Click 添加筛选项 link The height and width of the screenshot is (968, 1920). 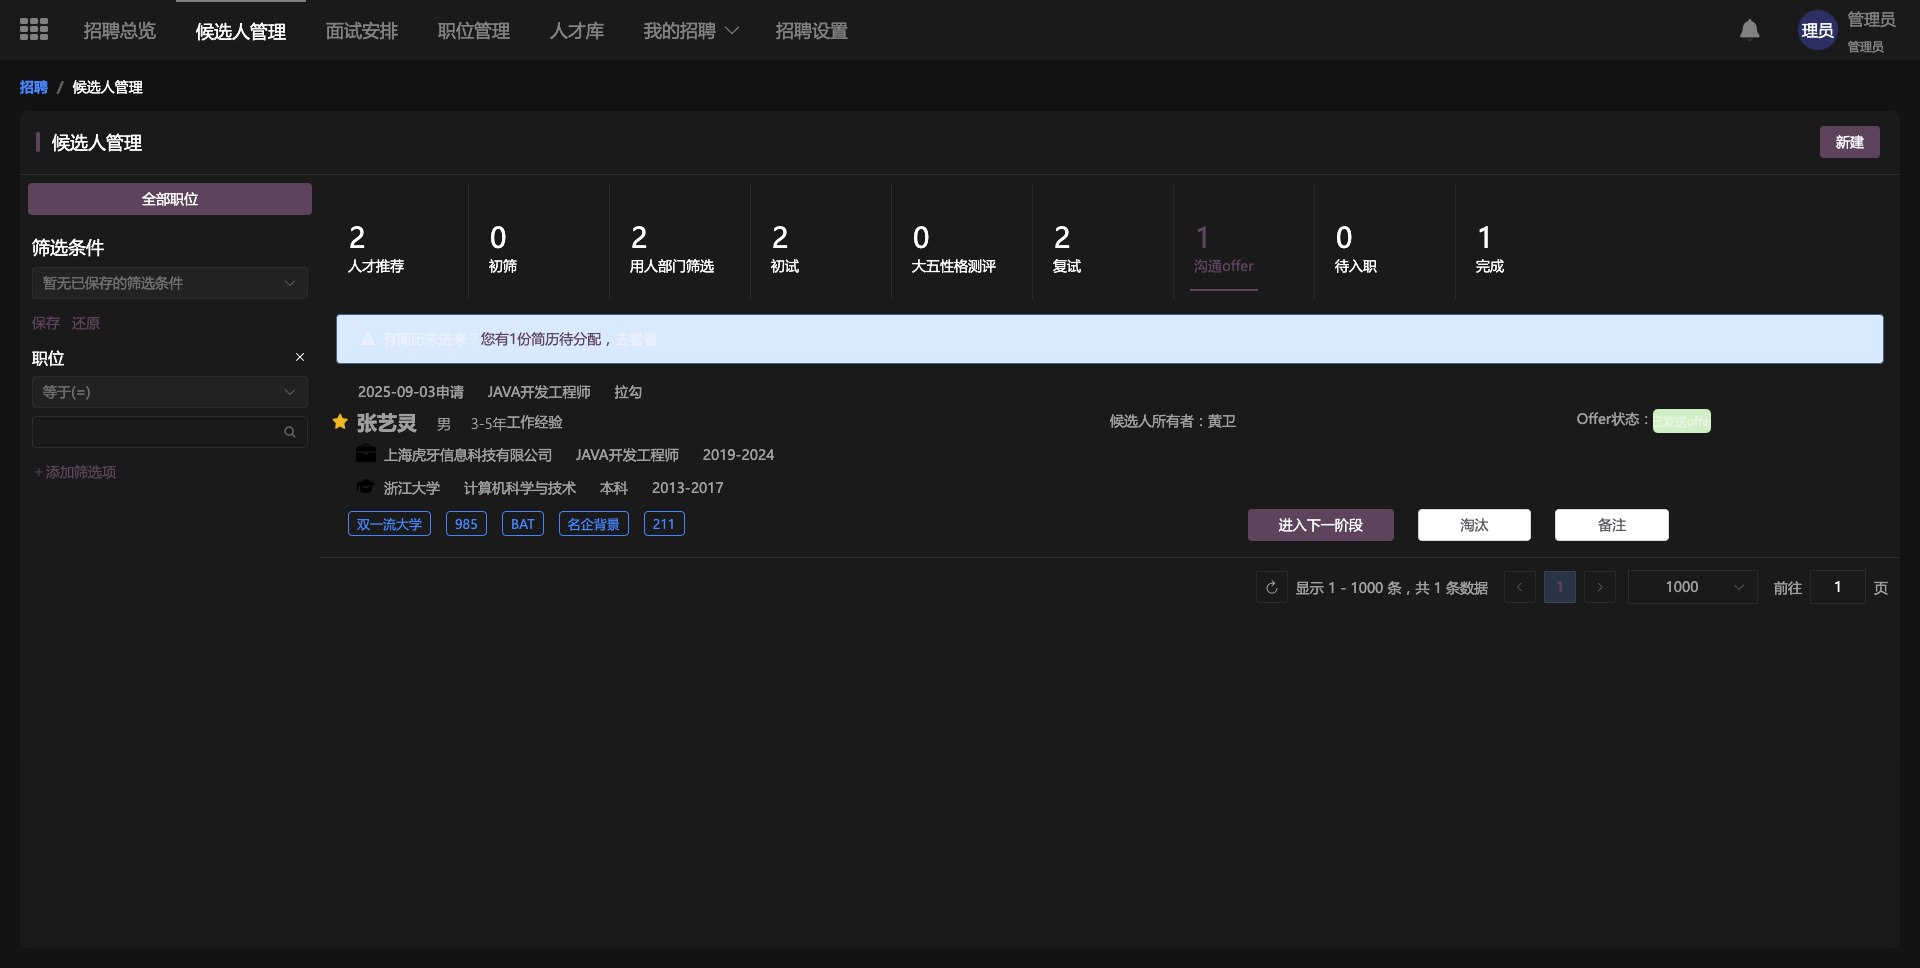[76, 472]
